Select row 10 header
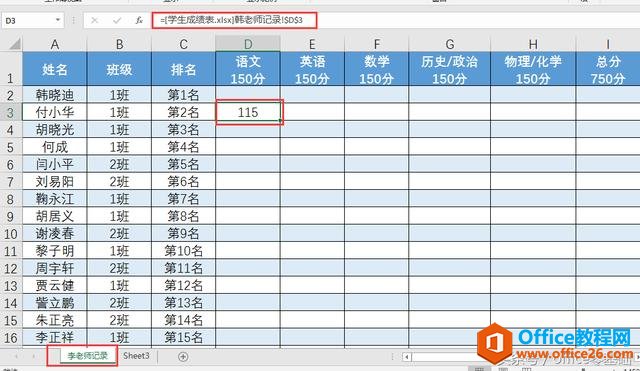This screenshot has height=371, width=640. click(x=11, y=234)
